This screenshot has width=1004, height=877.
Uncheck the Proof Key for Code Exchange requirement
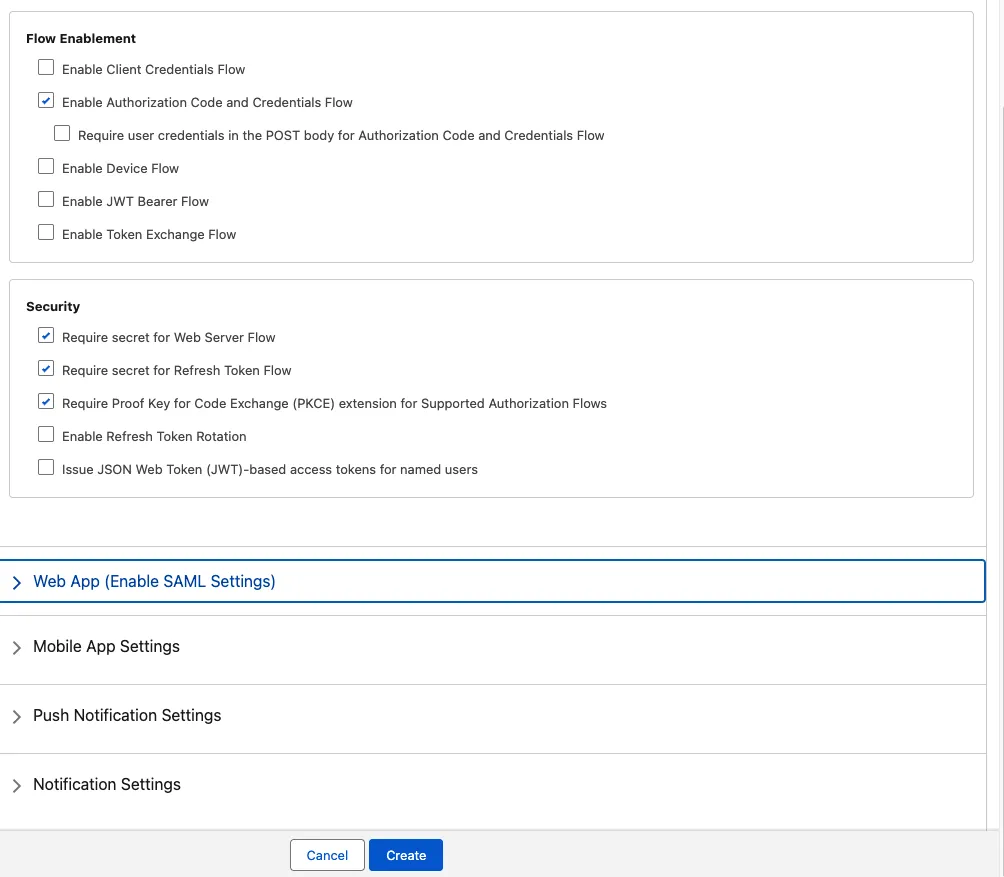pyautogui.click(x=46, y=400)
